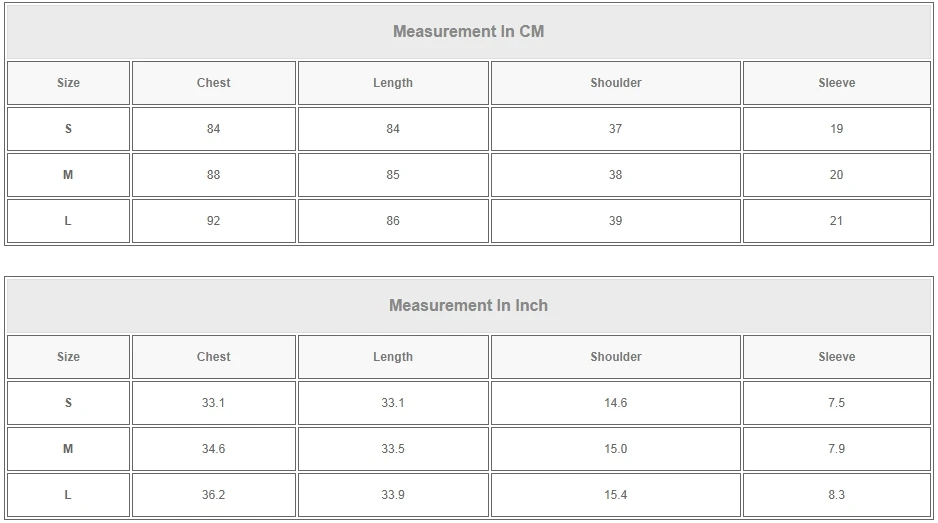The image size is (938, 523).
Task: Click the sleeve value 21 for size L
Action: pyautogui.click(x=836, y=221)
